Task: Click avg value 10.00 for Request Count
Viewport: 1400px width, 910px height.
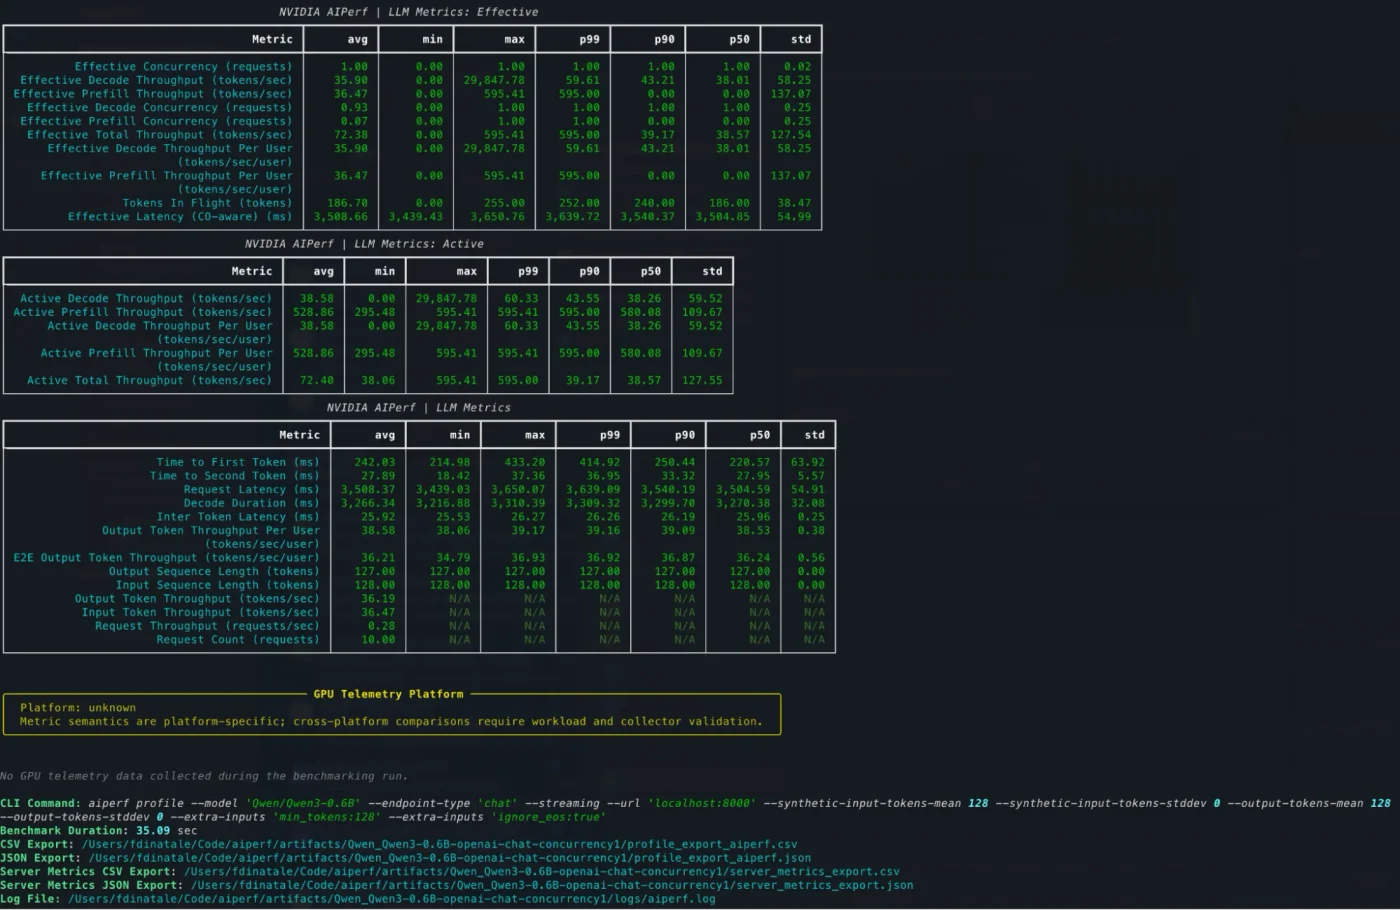Action: (x=378, y=640)
